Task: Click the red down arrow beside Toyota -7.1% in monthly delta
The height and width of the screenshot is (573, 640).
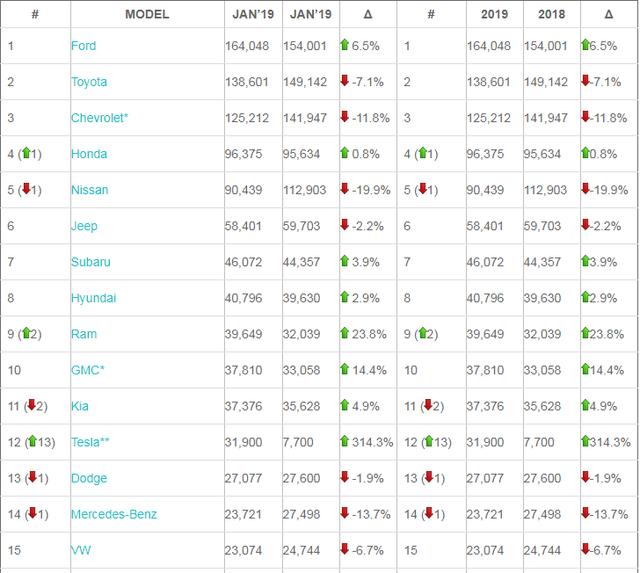Action: (345, 81)
